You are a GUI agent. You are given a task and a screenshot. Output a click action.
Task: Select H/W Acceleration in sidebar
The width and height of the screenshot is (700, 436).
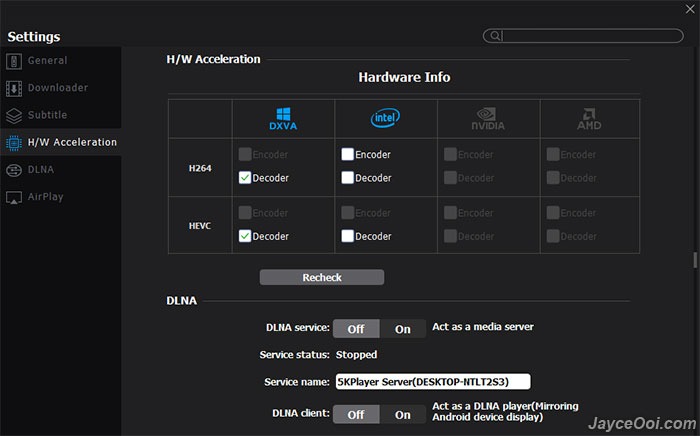click(61, 142)
